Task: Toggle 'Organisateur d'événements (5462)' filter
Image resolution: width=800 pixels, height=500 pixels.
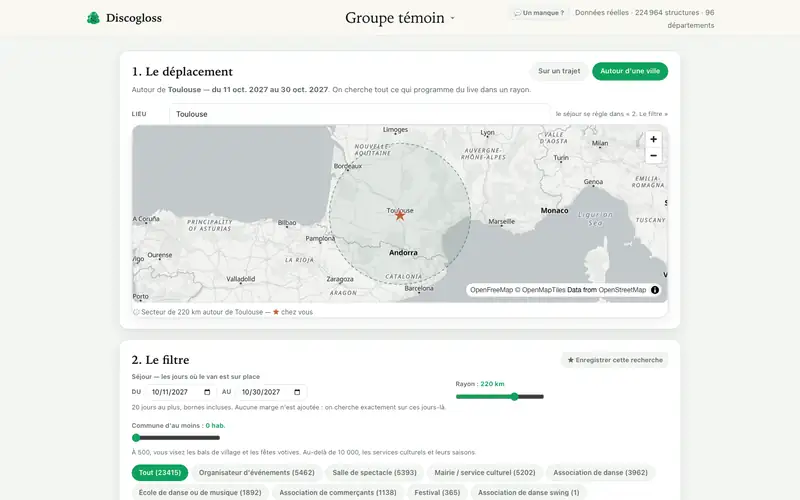Action: (257, 472)
